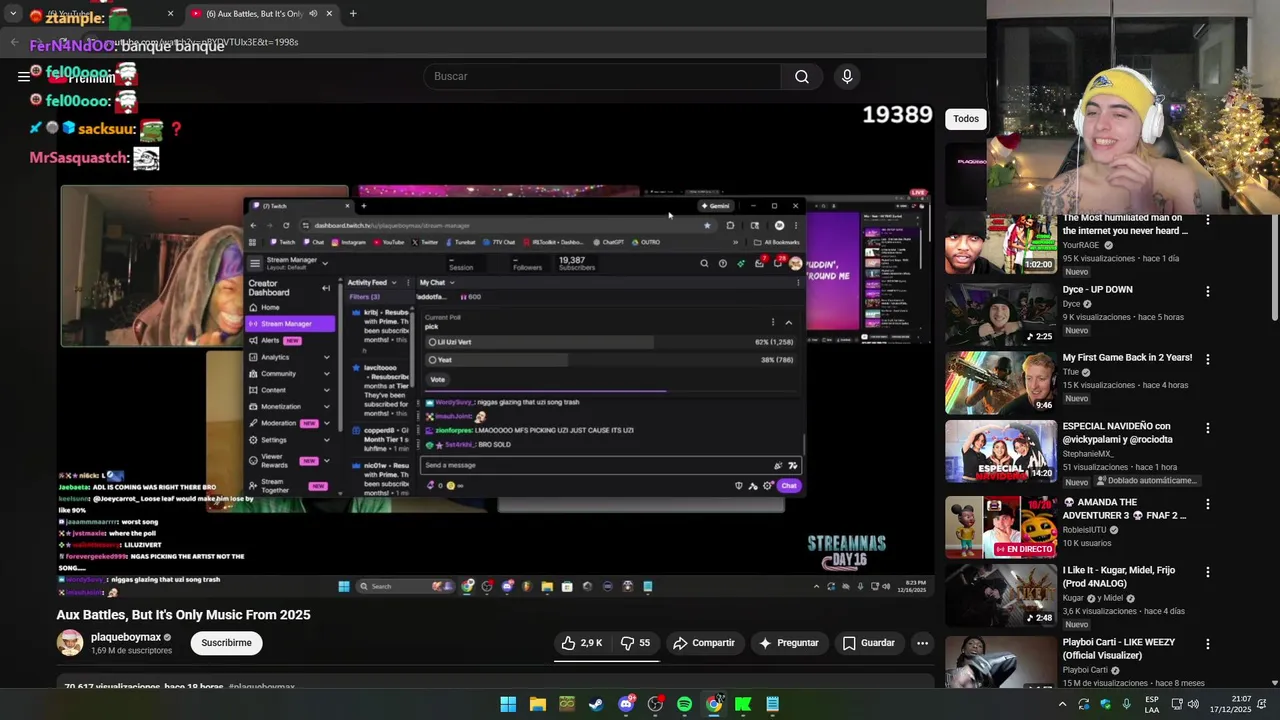Open the I Like It - Kugar video
1280x720 pixels.
(x=1119, y=577)
